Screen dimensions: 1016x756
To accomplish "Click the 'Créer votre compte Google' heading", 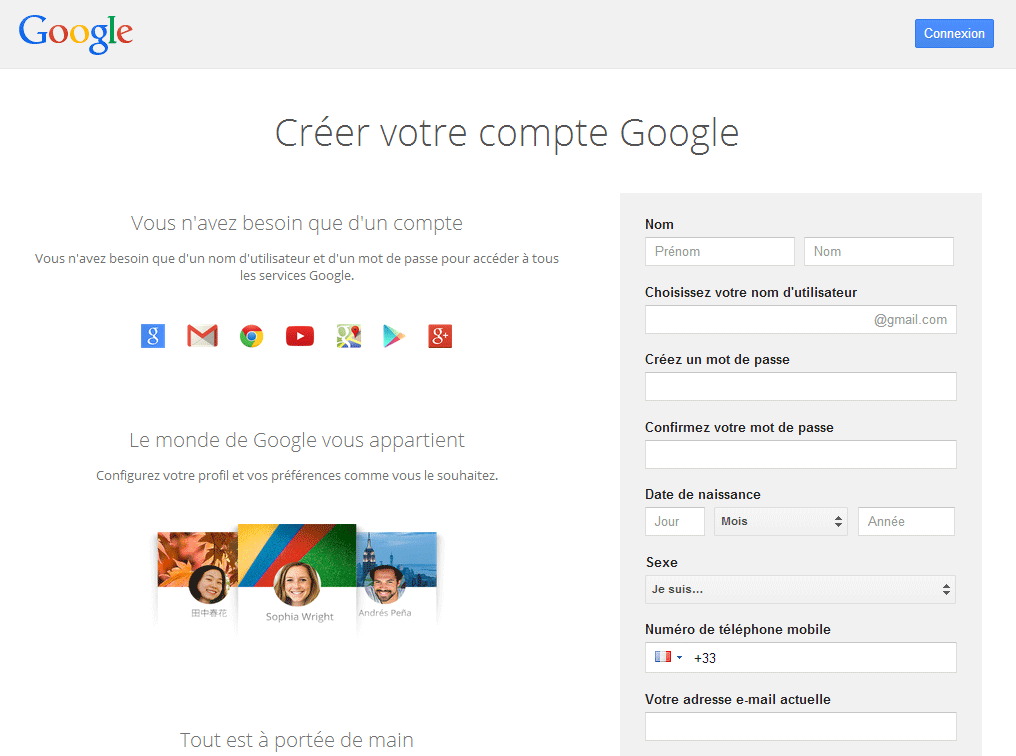I will pos(507,133).
